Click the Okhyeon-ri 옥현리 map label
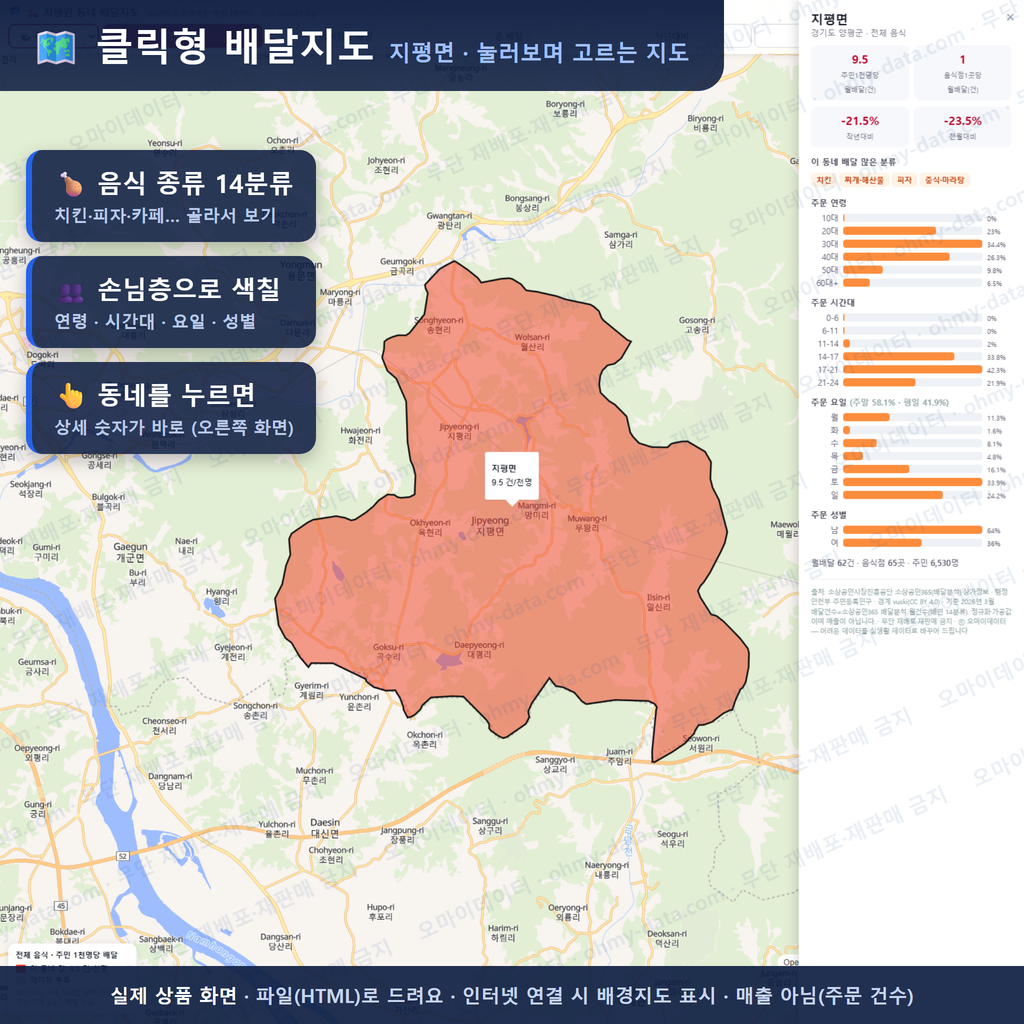Image resolution: width=1024 pixels, height=1024 pixels. coord(430,528)
